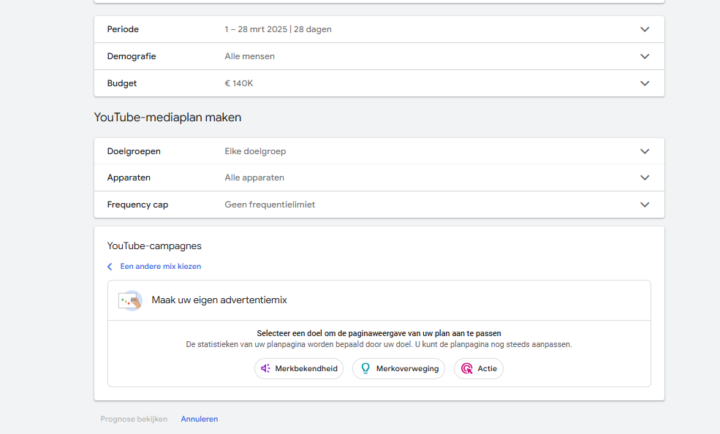The image size is (720, 434).
Task: Expand the Periode row chevron
Action: click(645, 29)
